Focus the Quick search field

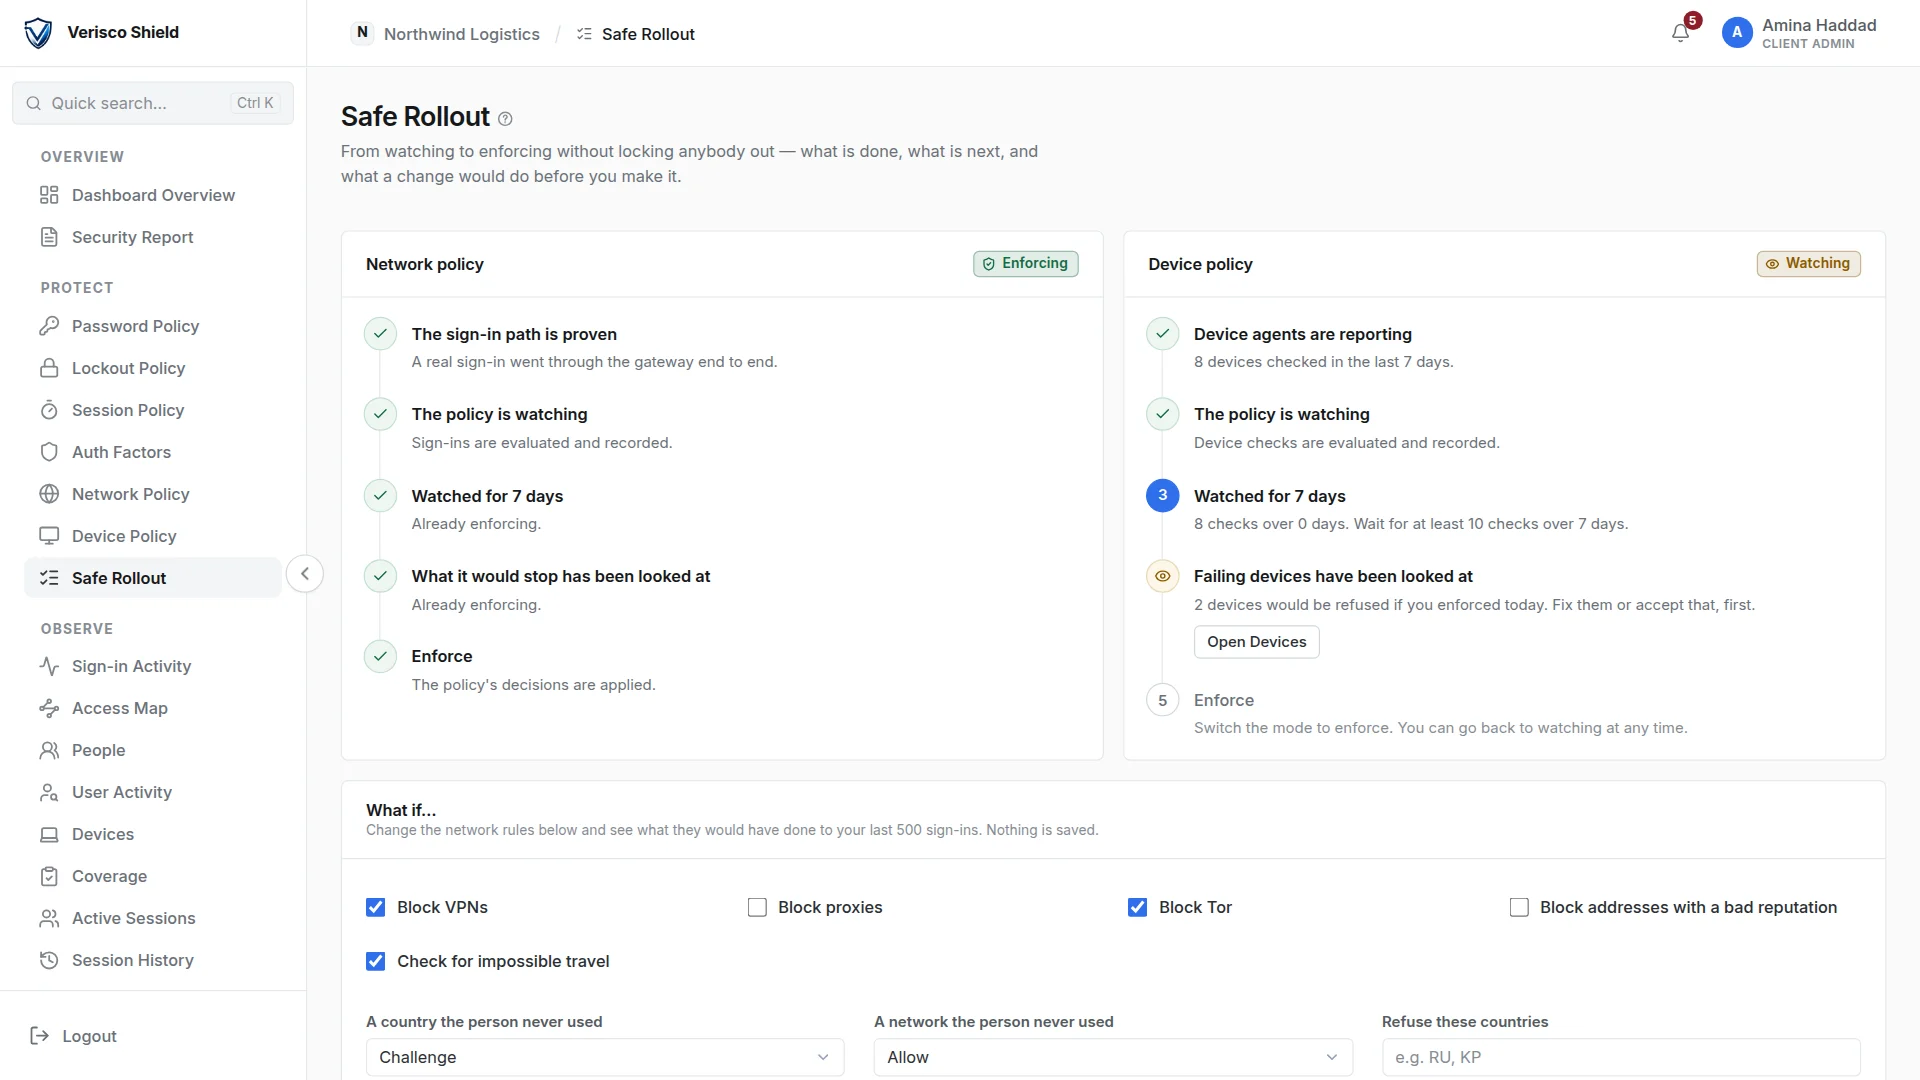tap(153, 103)
